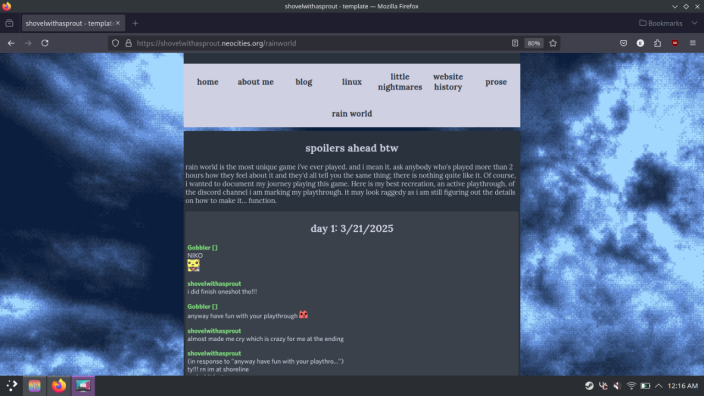Image resolution: width=704 pixels, height=396 pixels.
Task: Save page to Pocket icon
Action: tap(623, 43)
